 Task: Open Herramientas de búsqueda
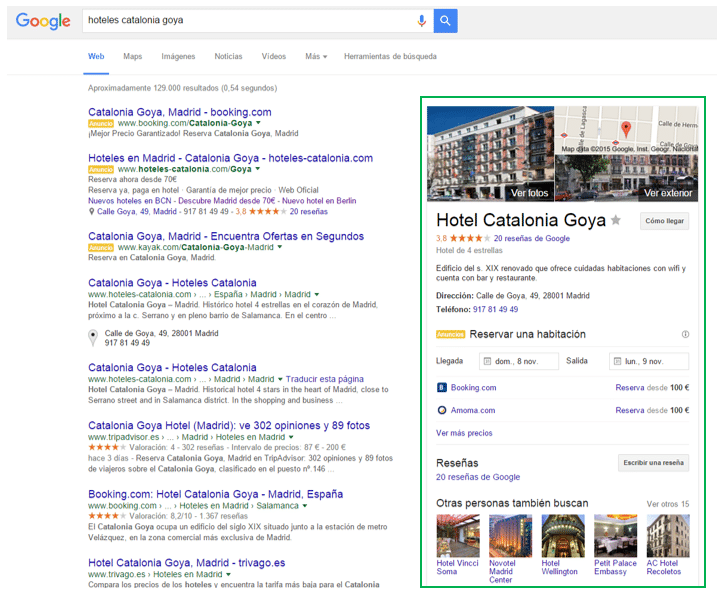390,57
